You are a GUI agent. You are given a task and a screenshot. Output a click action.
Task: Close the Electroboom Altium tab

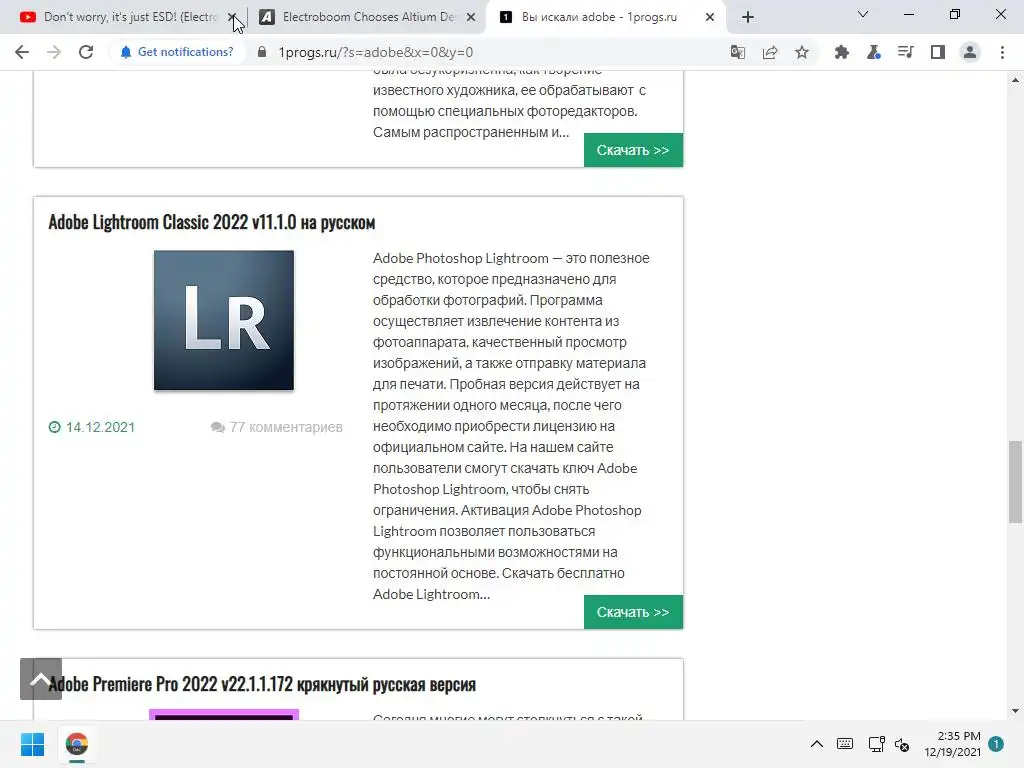click(471, 17)
